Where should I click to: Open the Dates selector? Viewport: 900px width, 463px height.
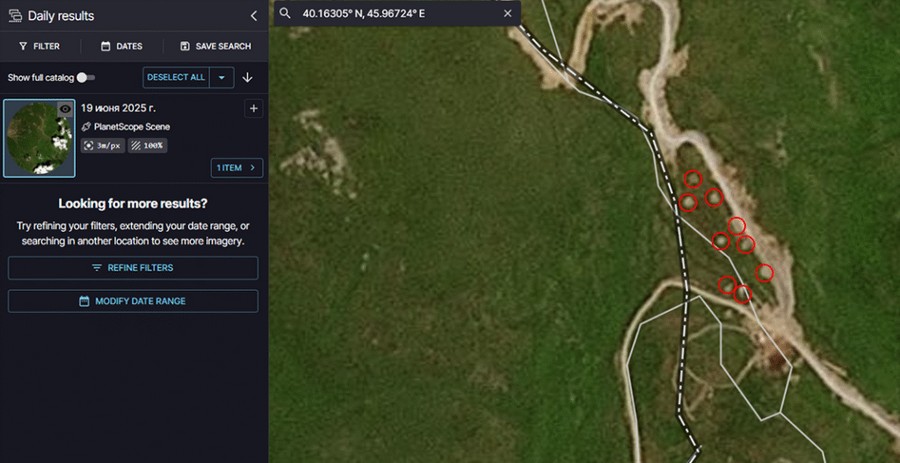(x=121, y=46)
